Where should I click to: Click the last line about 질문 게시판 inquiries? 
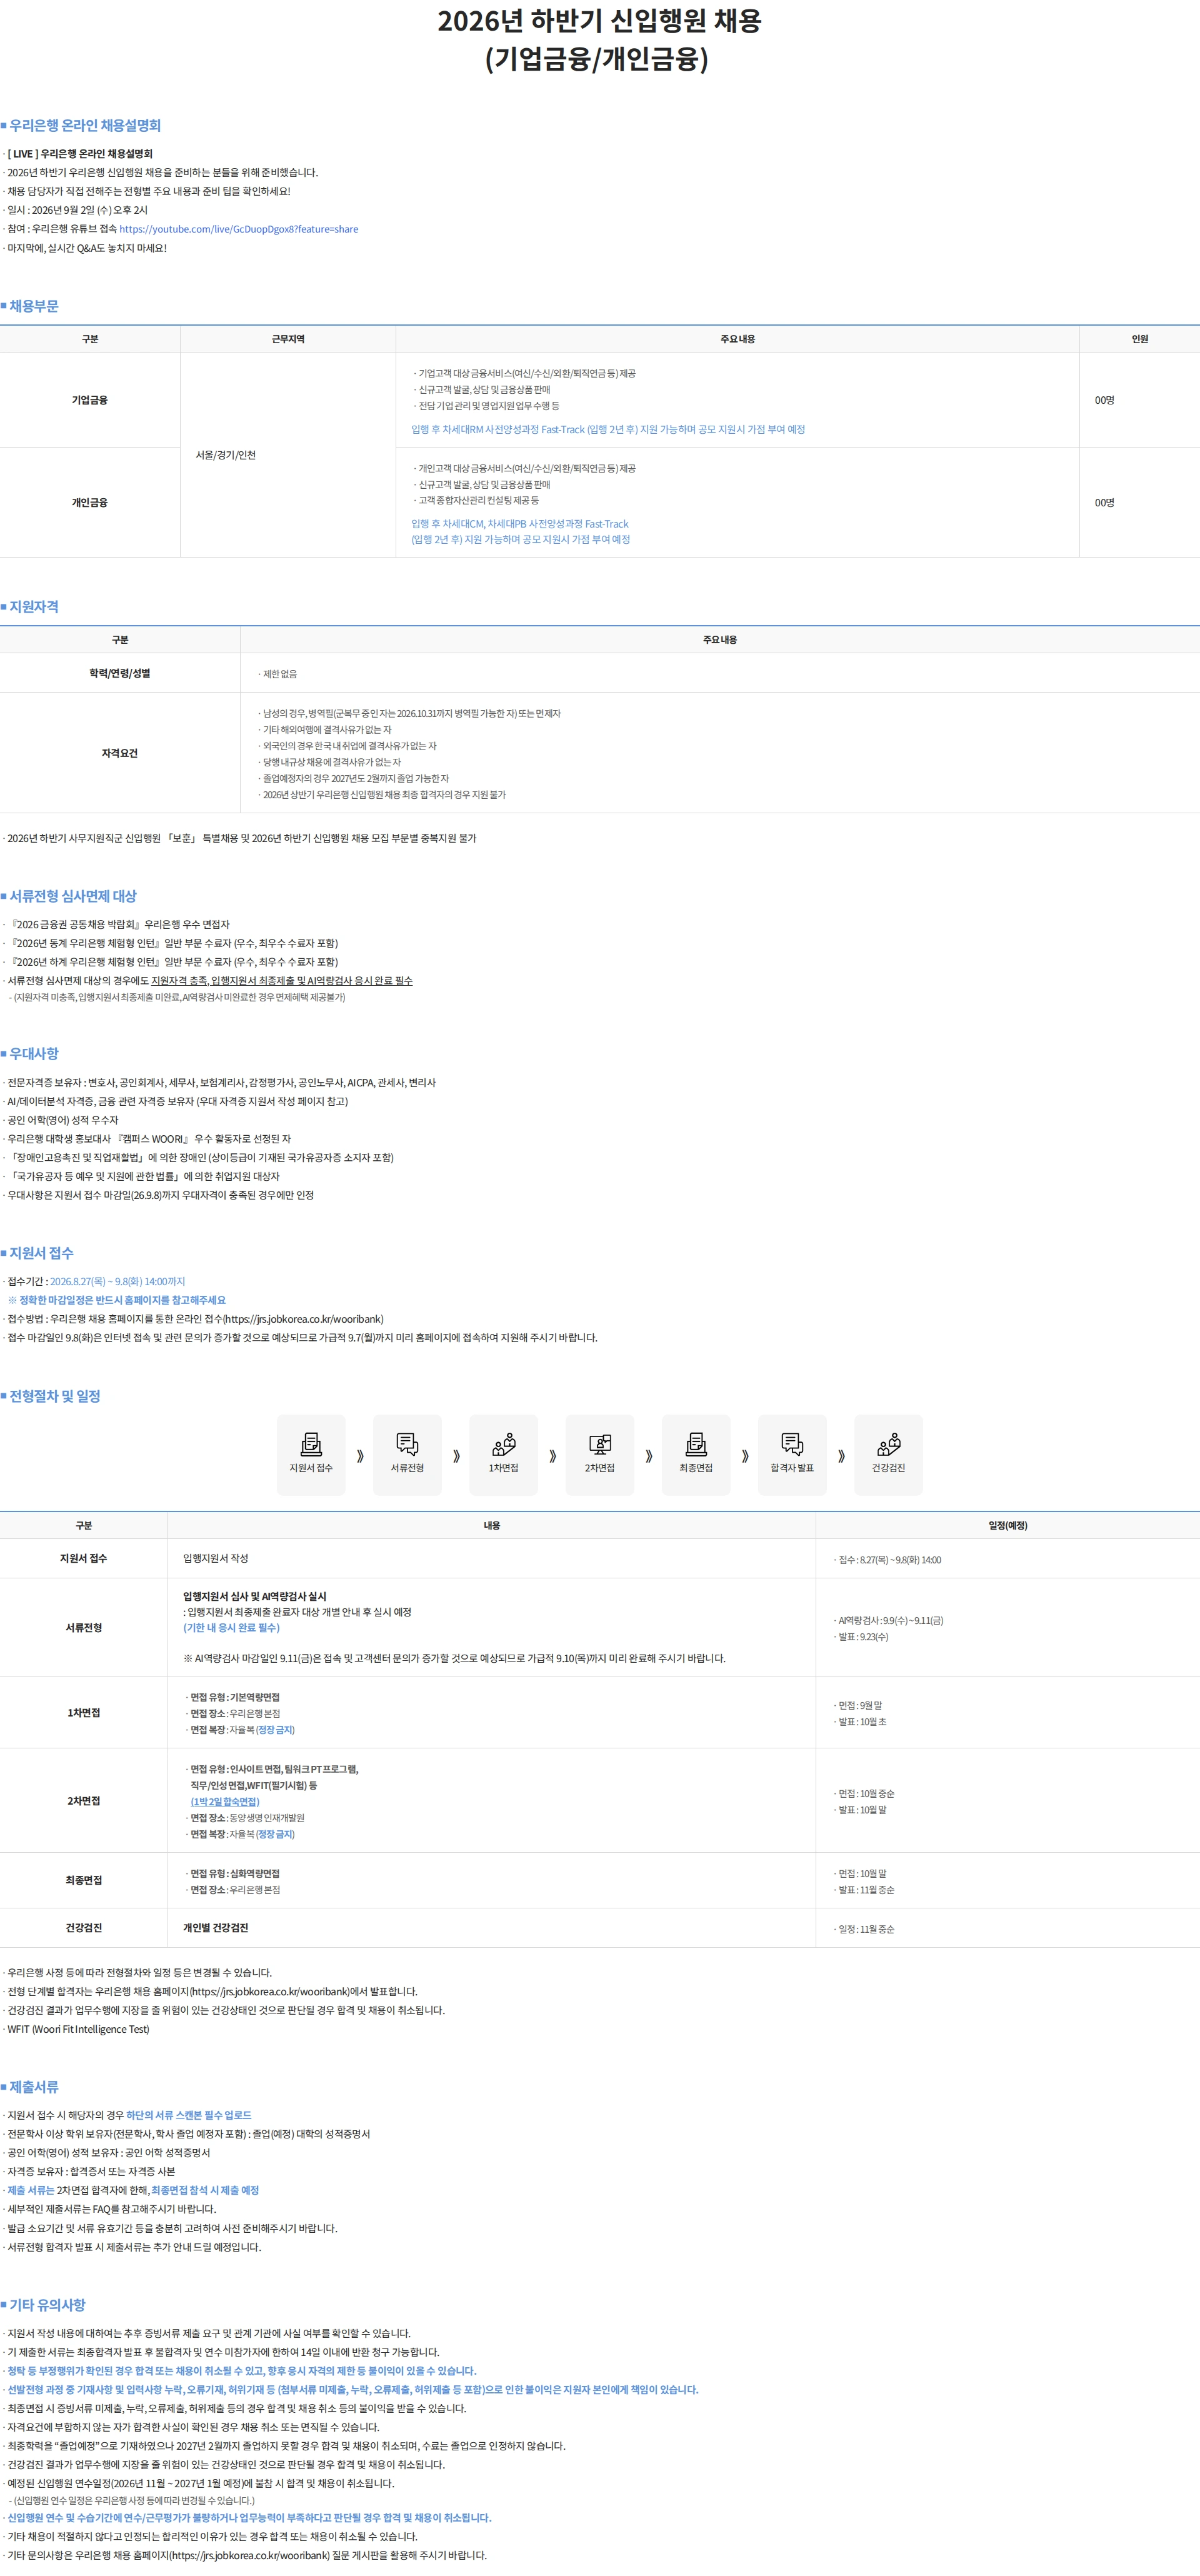point(246,2555)
